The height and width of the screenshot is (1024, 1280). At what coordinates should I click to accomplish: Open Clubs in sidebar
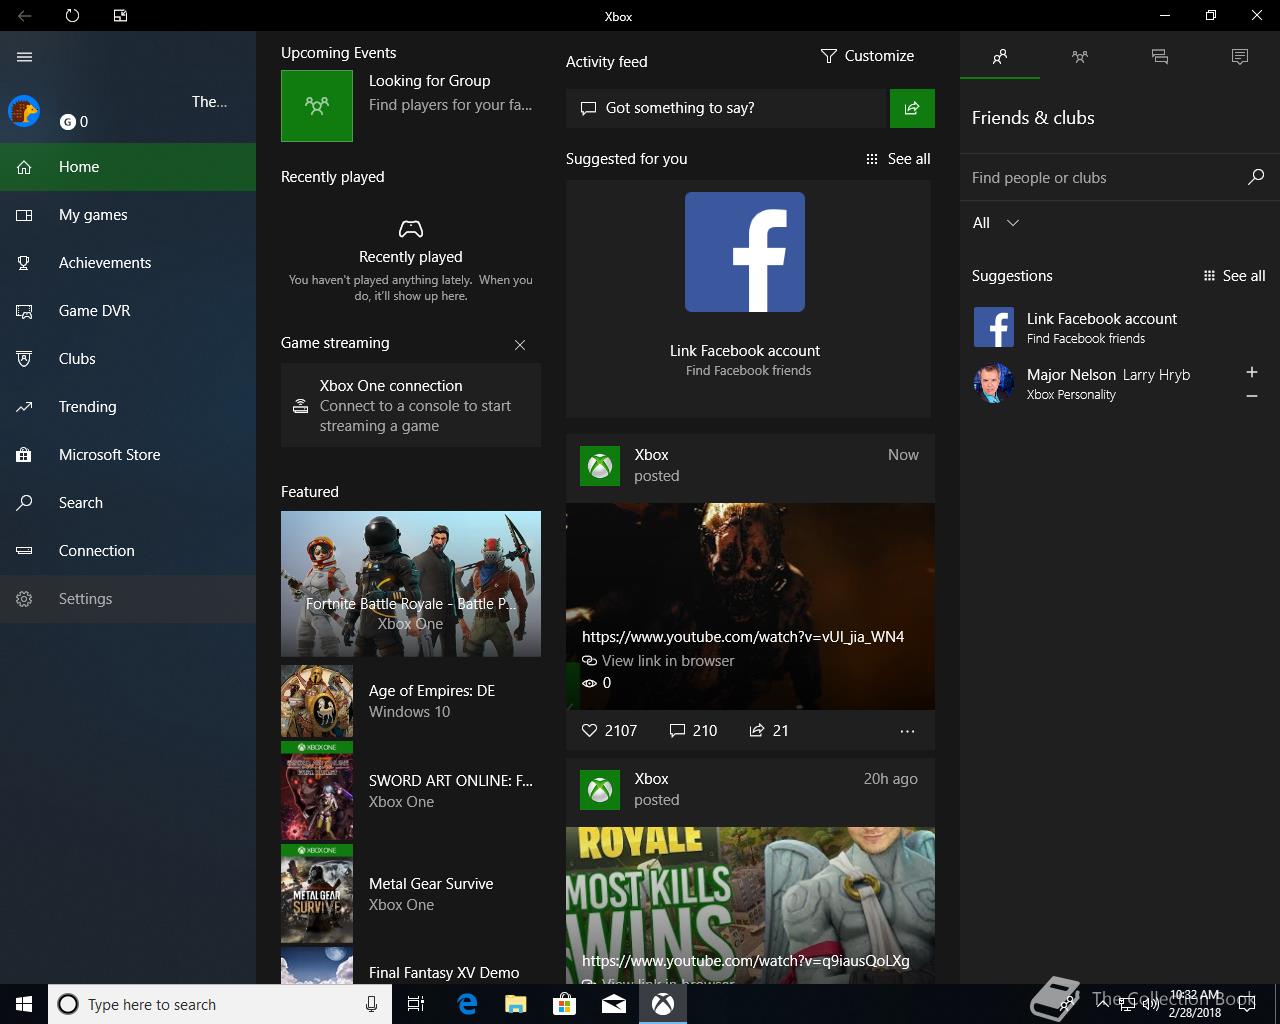pyautogui.click(x=128, y=359)
